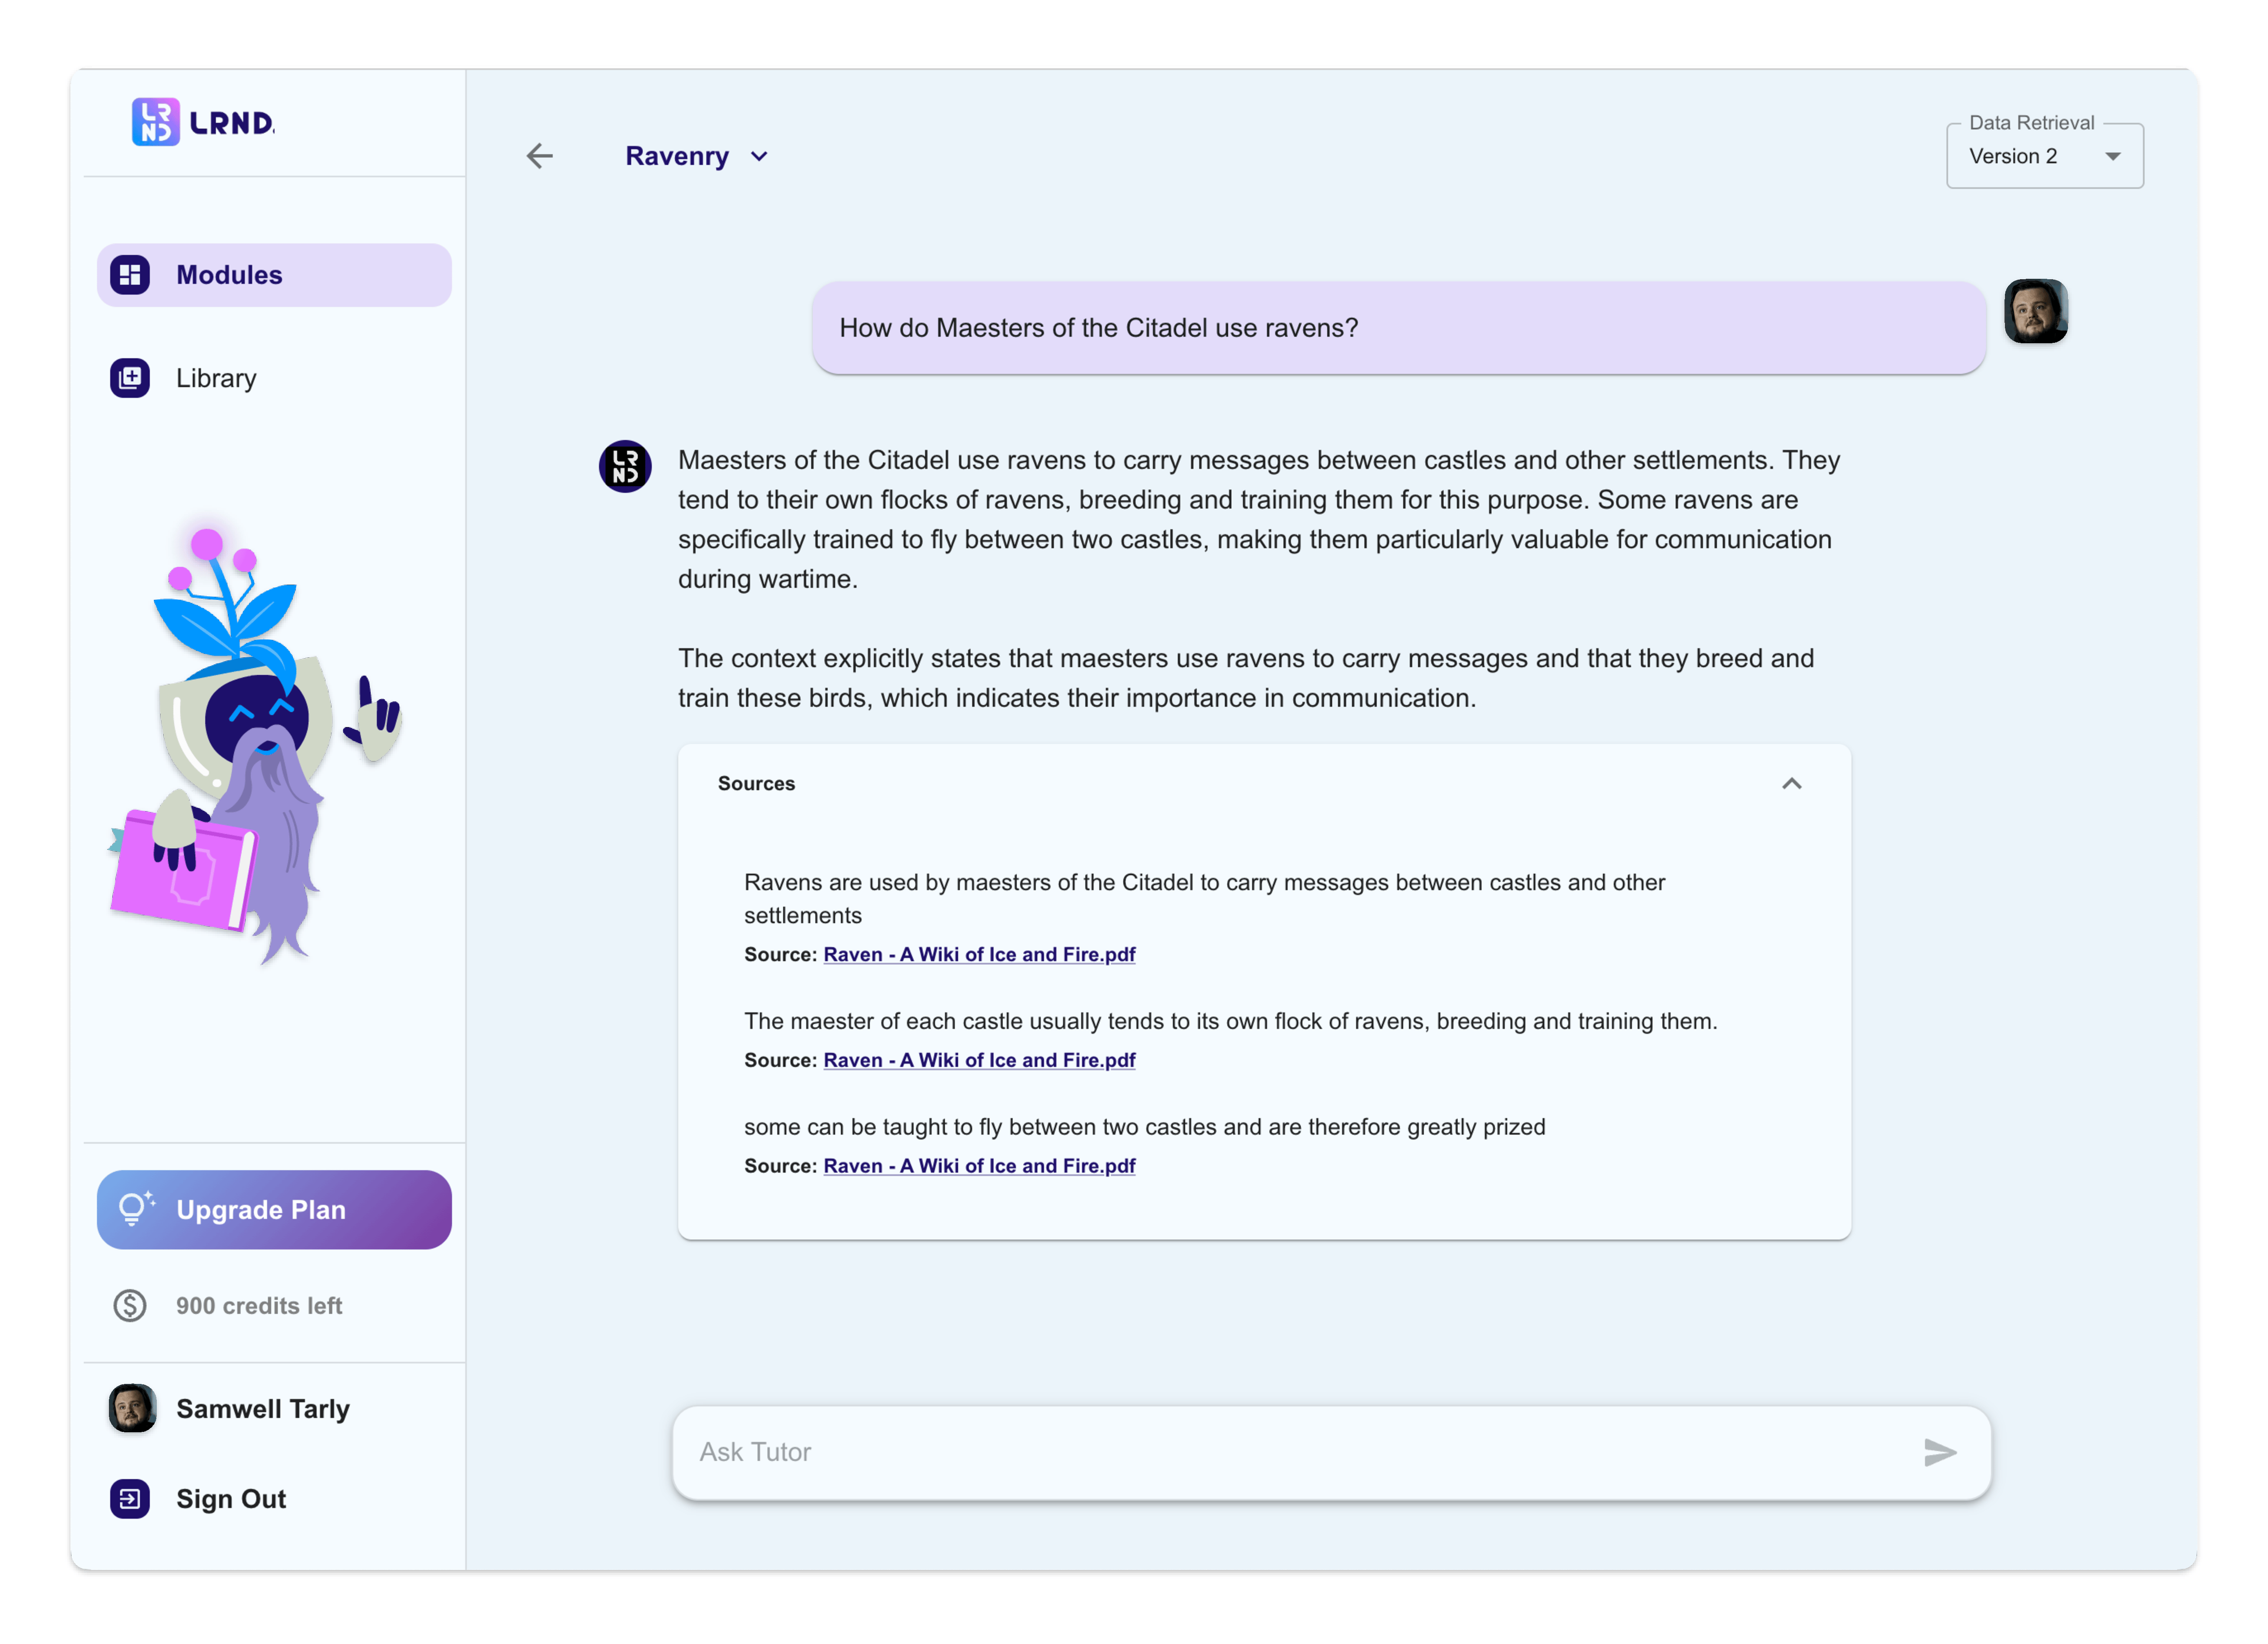Open the Ravenry module dropdown
This screenshot has height=1644, width=2268.
[697, 156]
